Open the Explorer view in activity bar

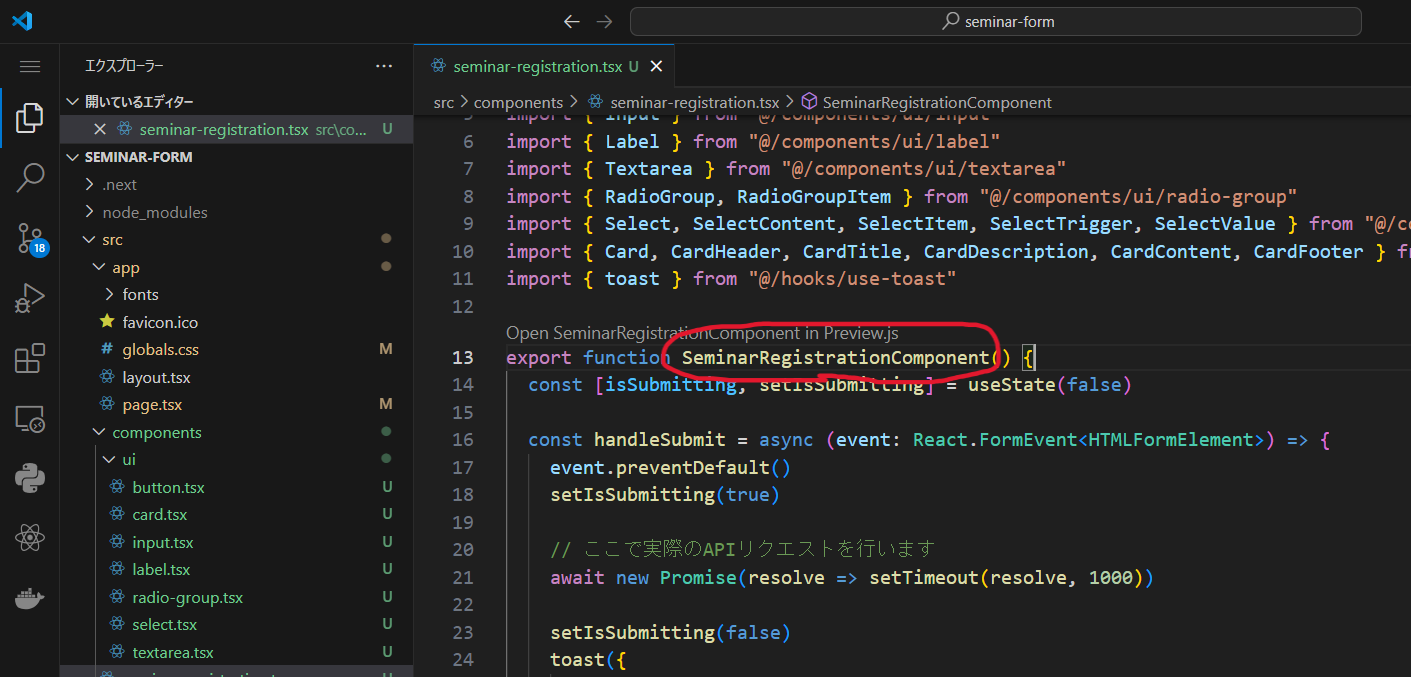point(30,118)
